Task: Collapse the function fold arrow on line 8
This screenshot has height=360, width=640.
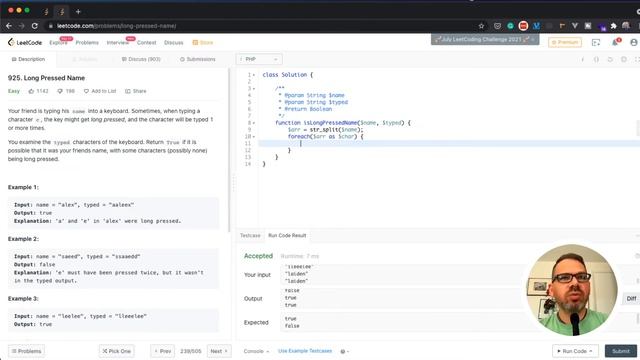Action: (254, 123)
